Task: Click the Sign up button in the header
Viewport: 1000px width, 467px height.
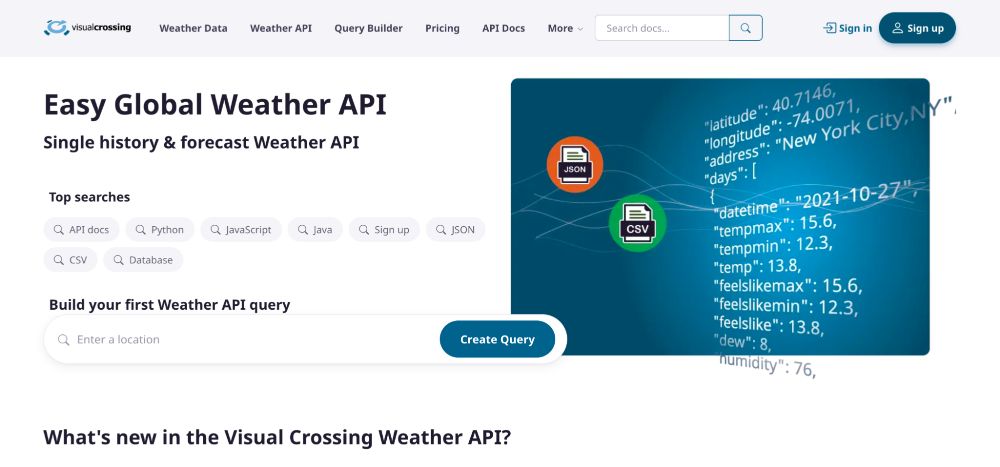Action: pyautogui.click(x=917, y=28)
